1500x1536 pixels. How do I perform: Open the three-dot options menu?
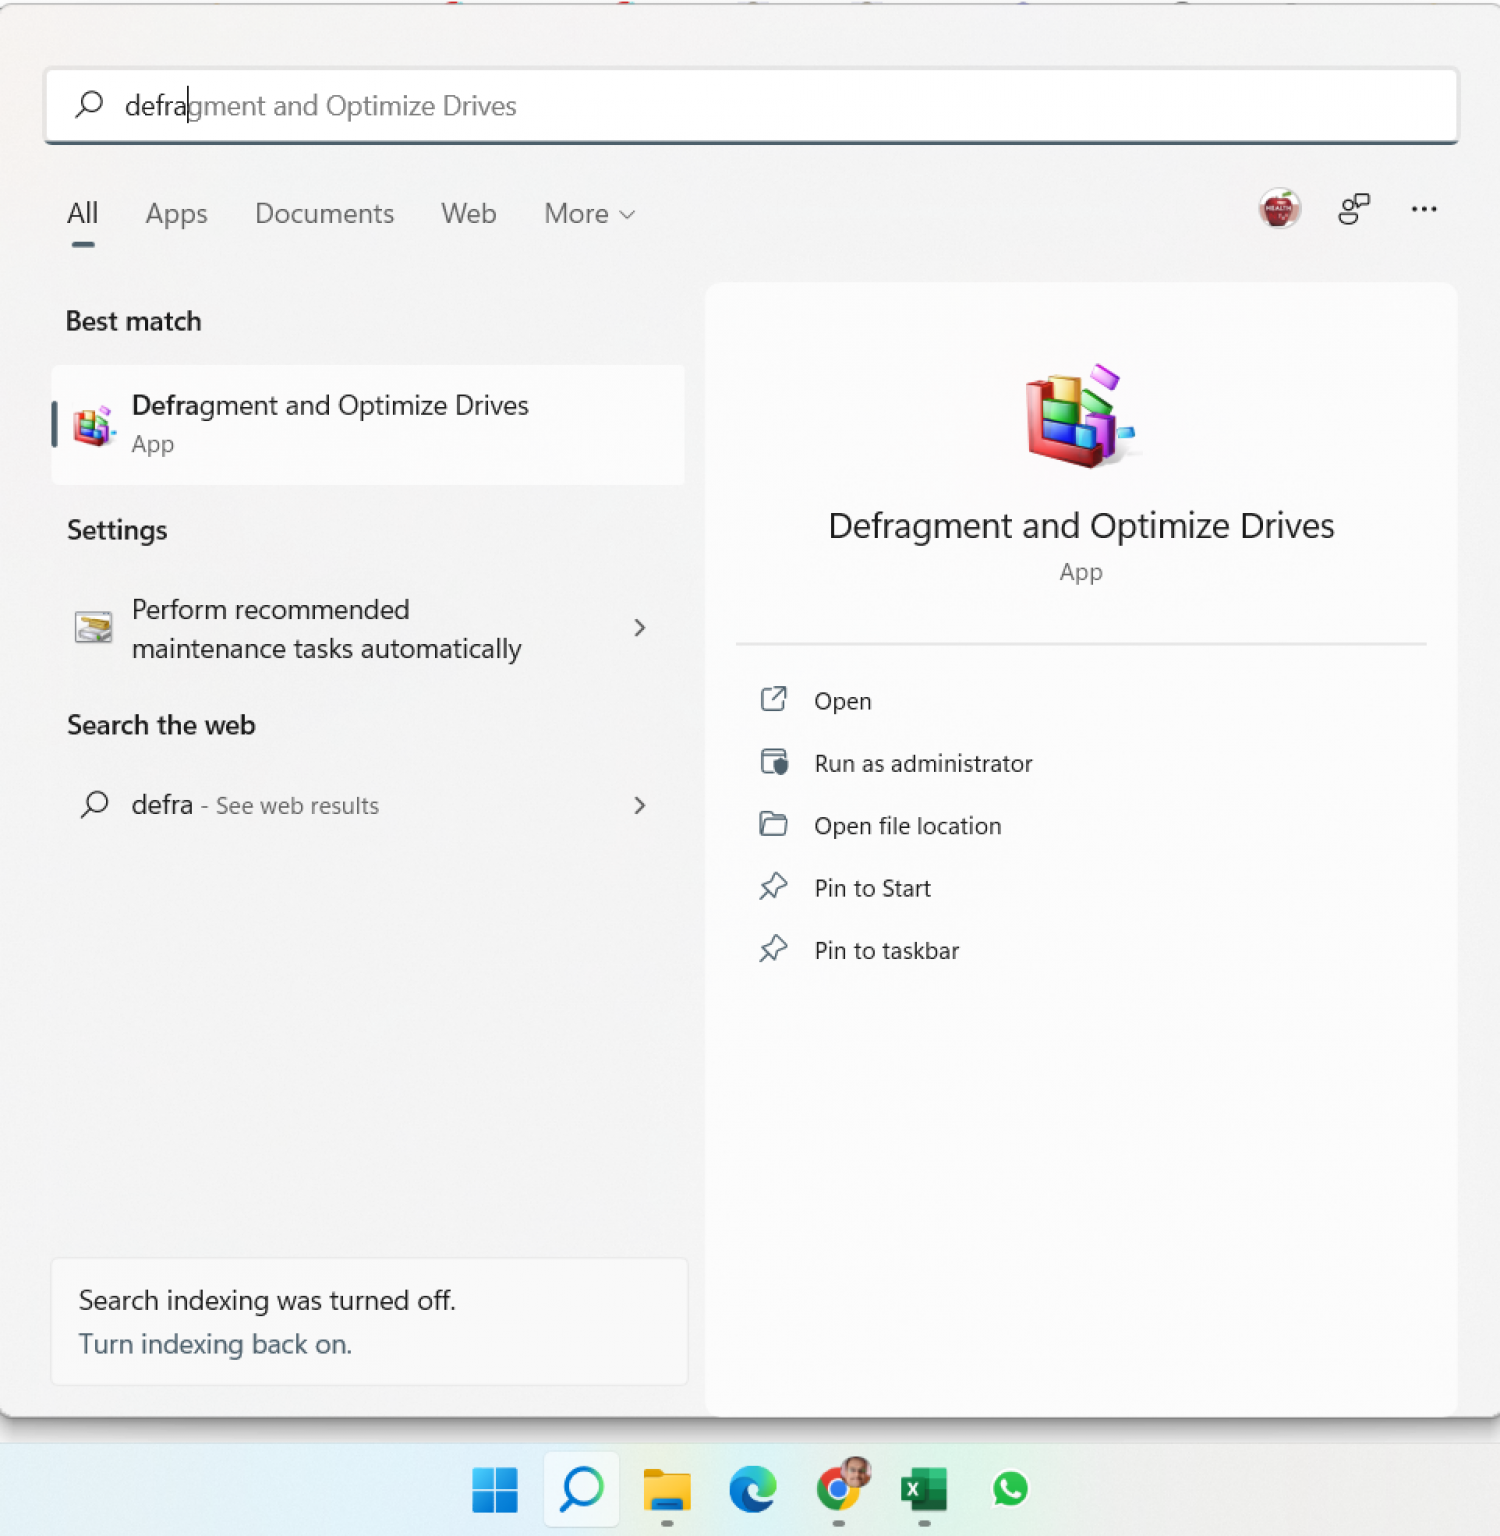coord(1423,209)
